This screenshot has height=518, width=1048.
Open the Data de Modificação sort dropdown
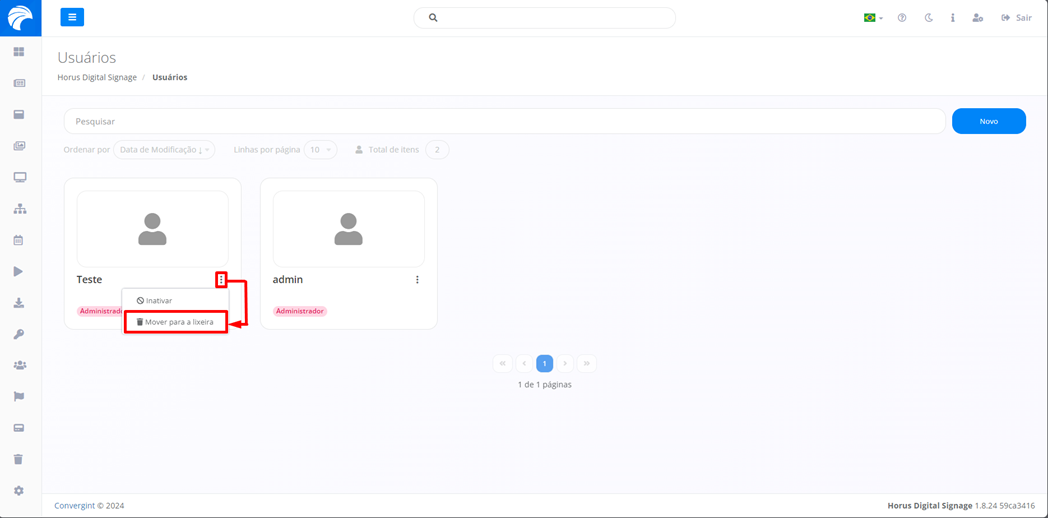(164, 150)
